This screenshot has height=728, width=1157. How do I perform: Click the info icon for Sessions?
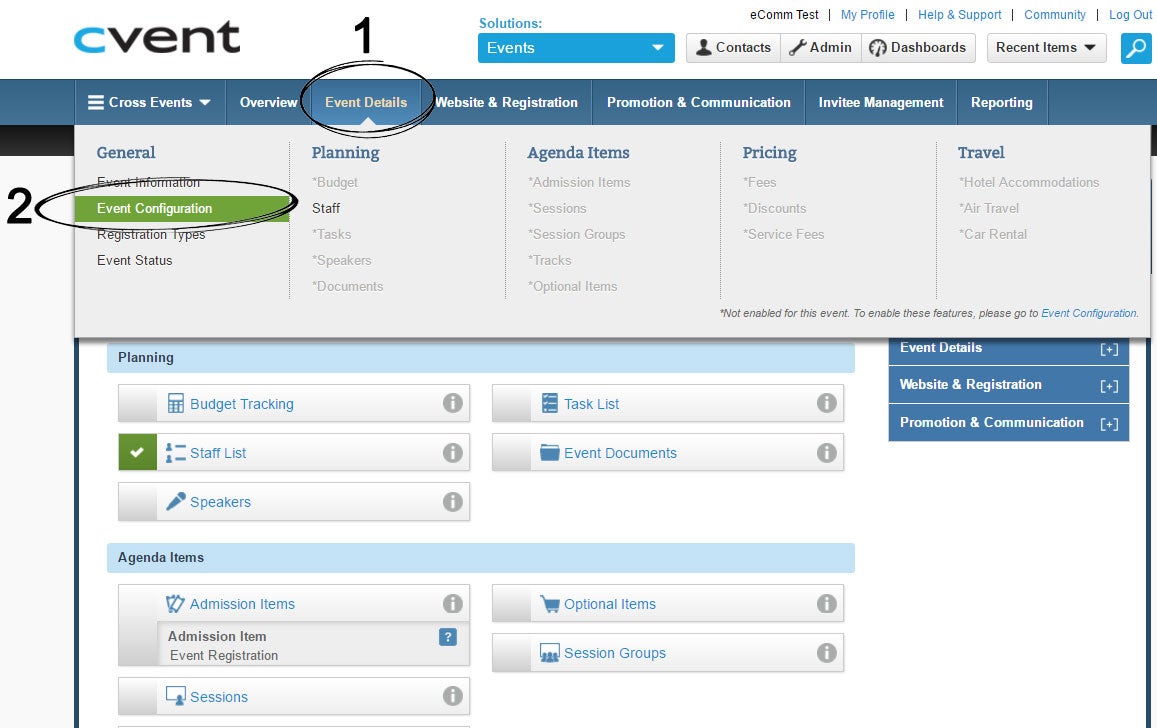tap(452, 696)
